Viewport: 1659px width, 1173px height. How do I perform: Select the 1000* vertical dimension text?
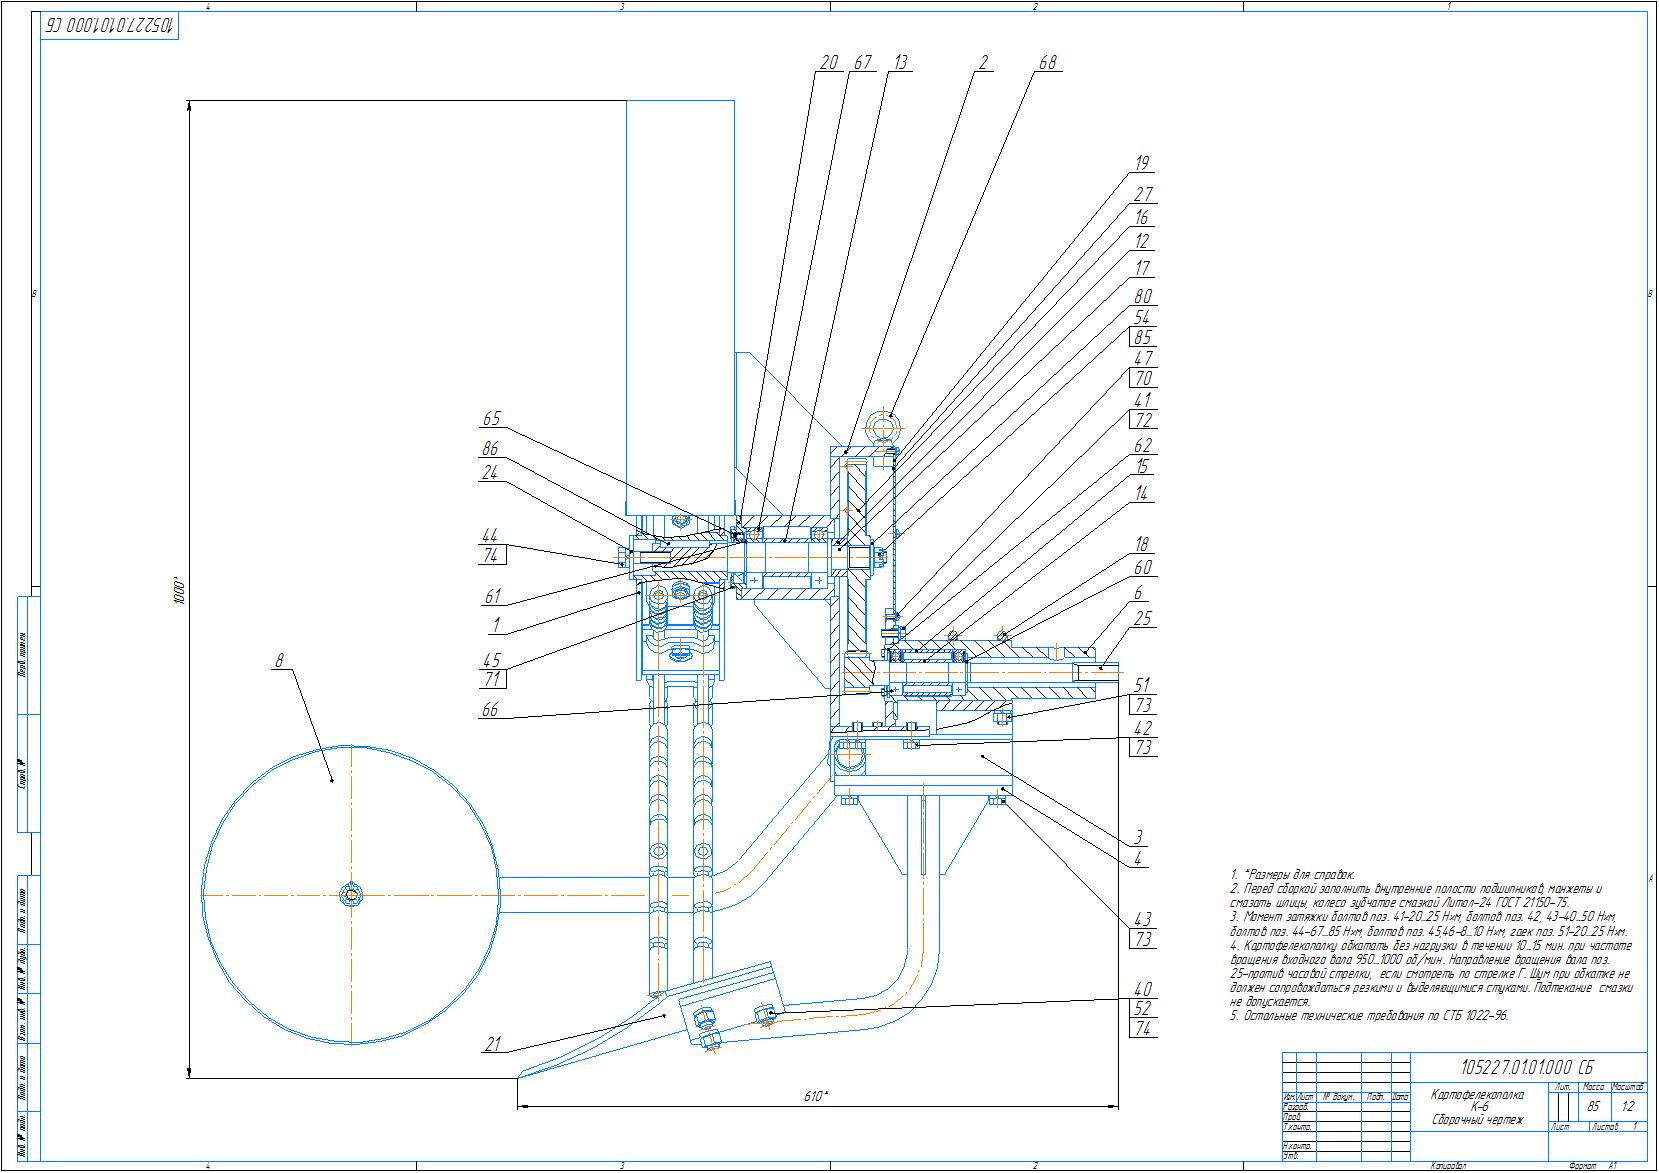tap(180, 589)
